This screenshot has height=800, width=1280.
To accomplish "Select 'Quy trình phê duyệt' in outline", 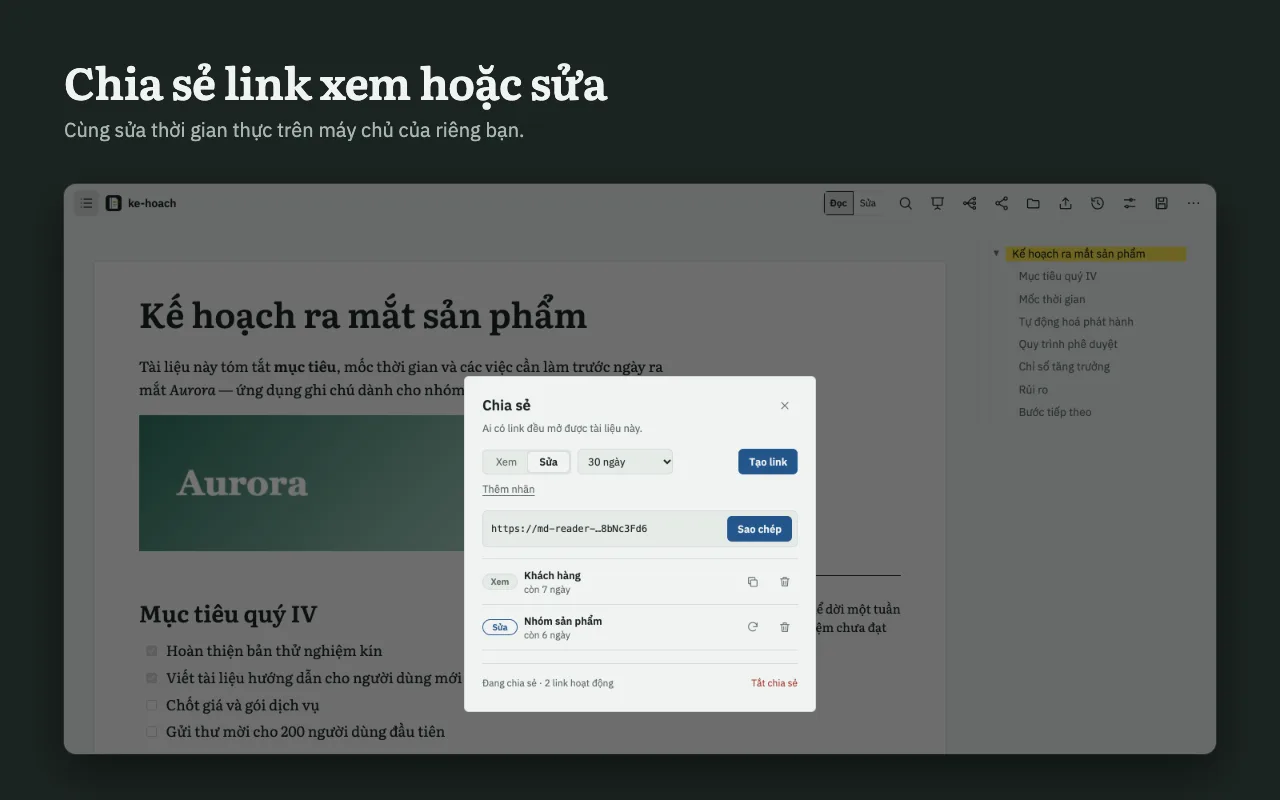I will tap(1068, 344).
